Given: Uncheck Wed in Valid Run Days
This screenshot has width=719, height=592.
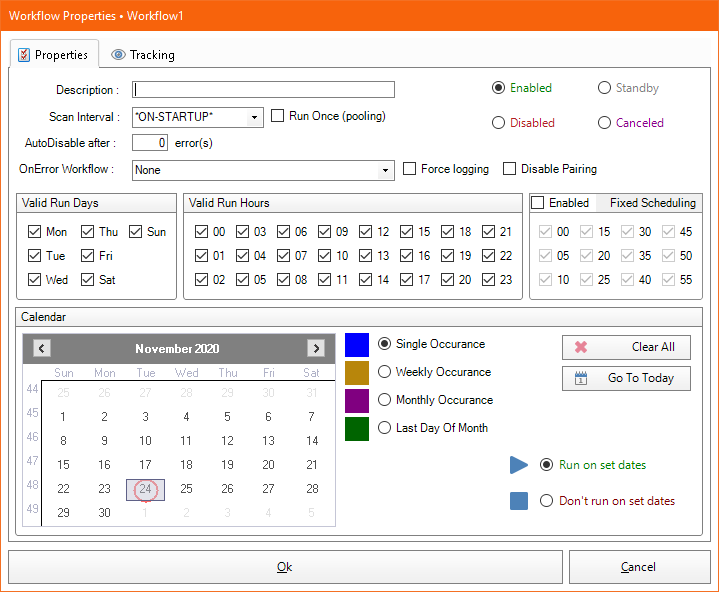Looking at the screenshot, I should click(x=34, y=280).
